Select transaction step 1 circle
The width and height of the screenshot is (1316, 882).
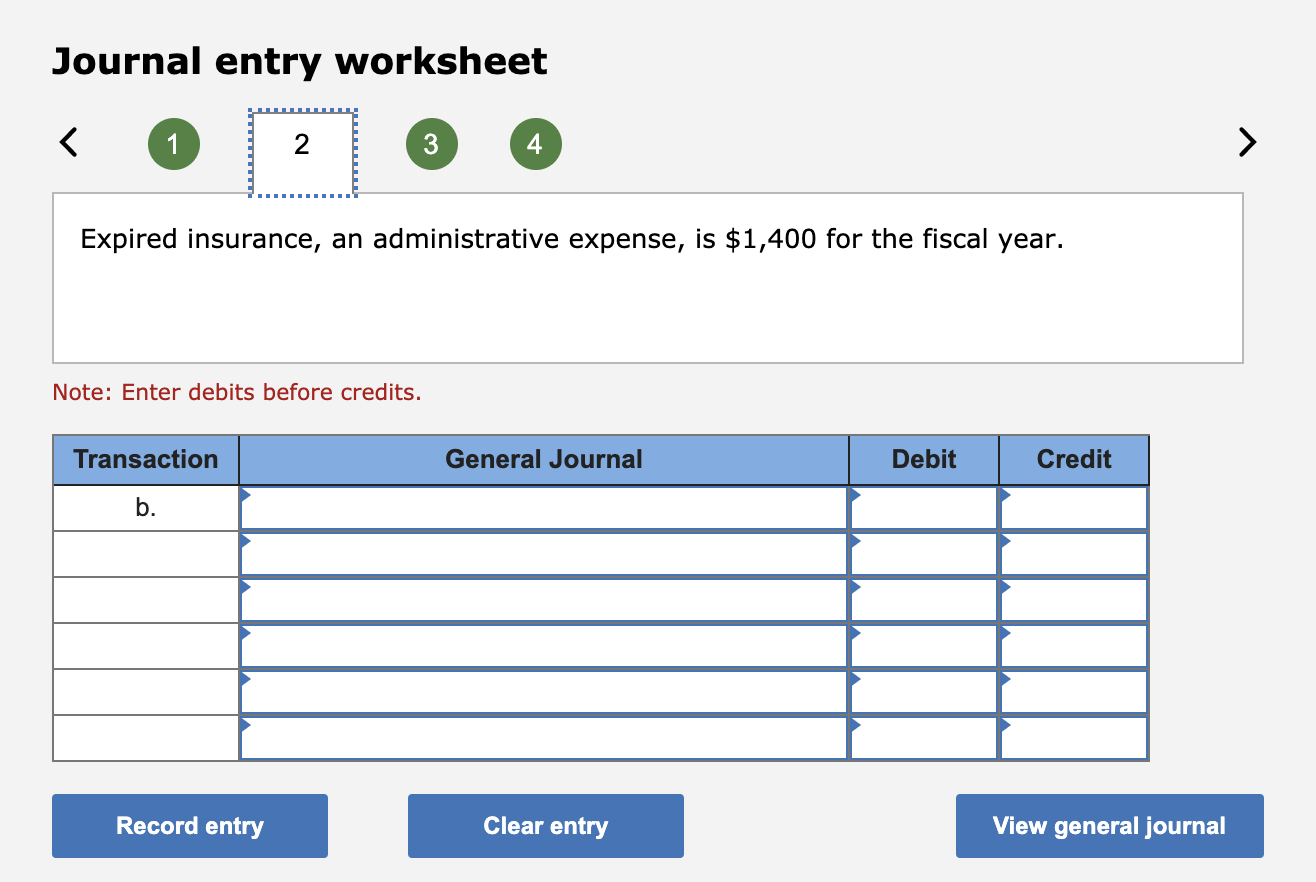173,143
